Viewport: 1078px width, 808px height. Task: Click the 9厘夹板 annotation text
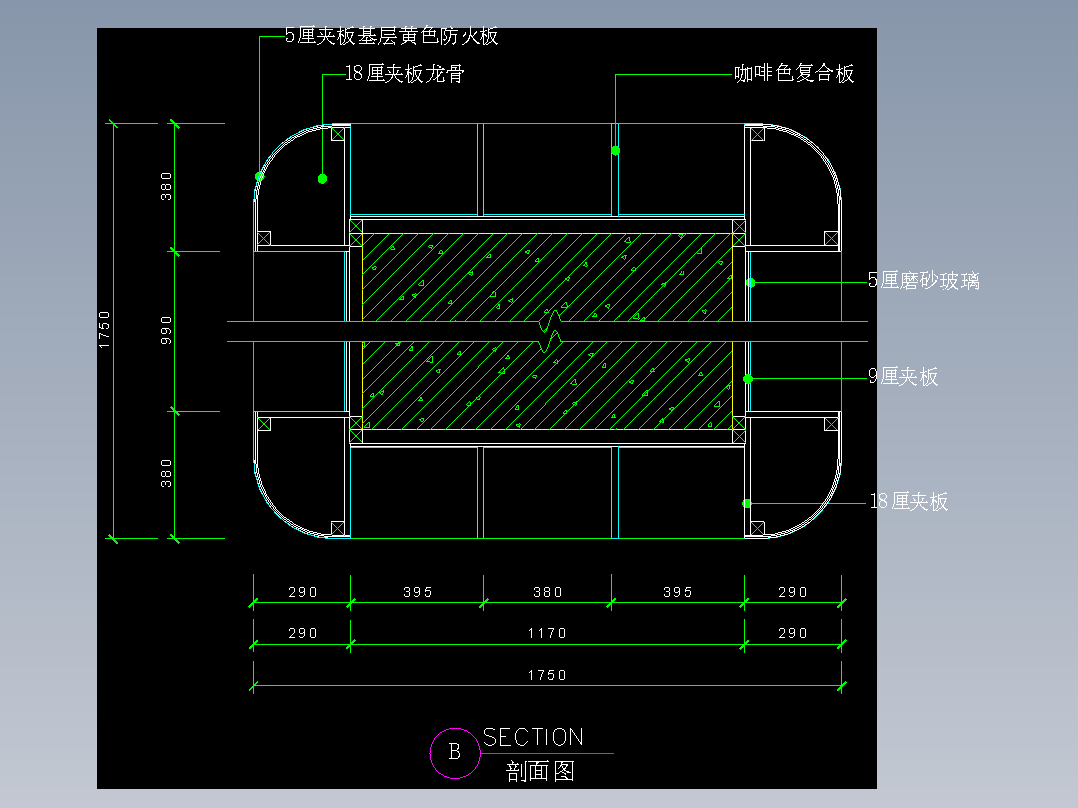point(903,376)
